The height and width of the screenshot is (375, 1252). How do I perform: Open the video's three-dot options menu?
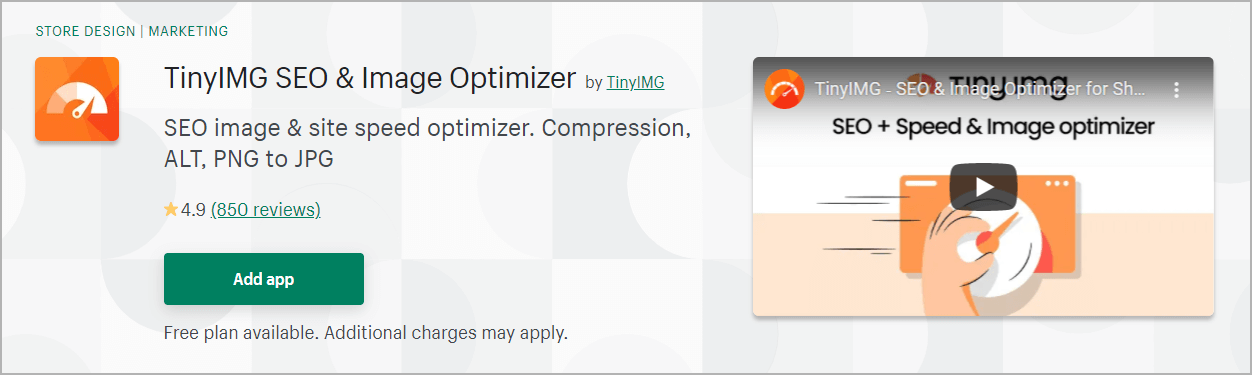pyautogui.click(x=1176, y=89)
